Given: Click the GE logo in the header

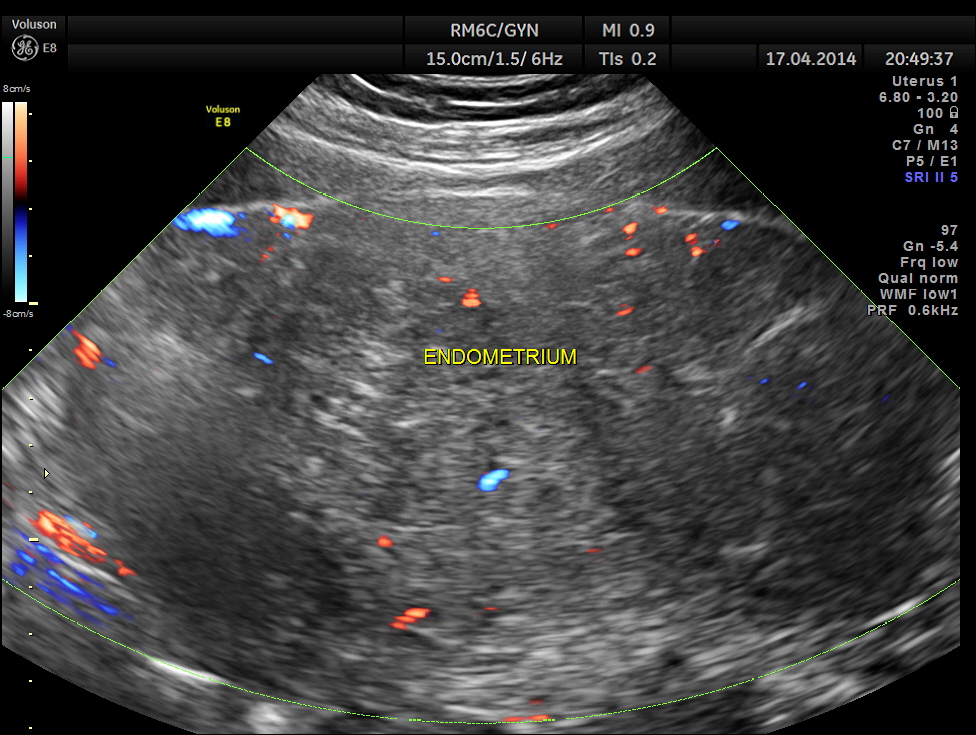Looking at the screenshot, I should 24,47.
